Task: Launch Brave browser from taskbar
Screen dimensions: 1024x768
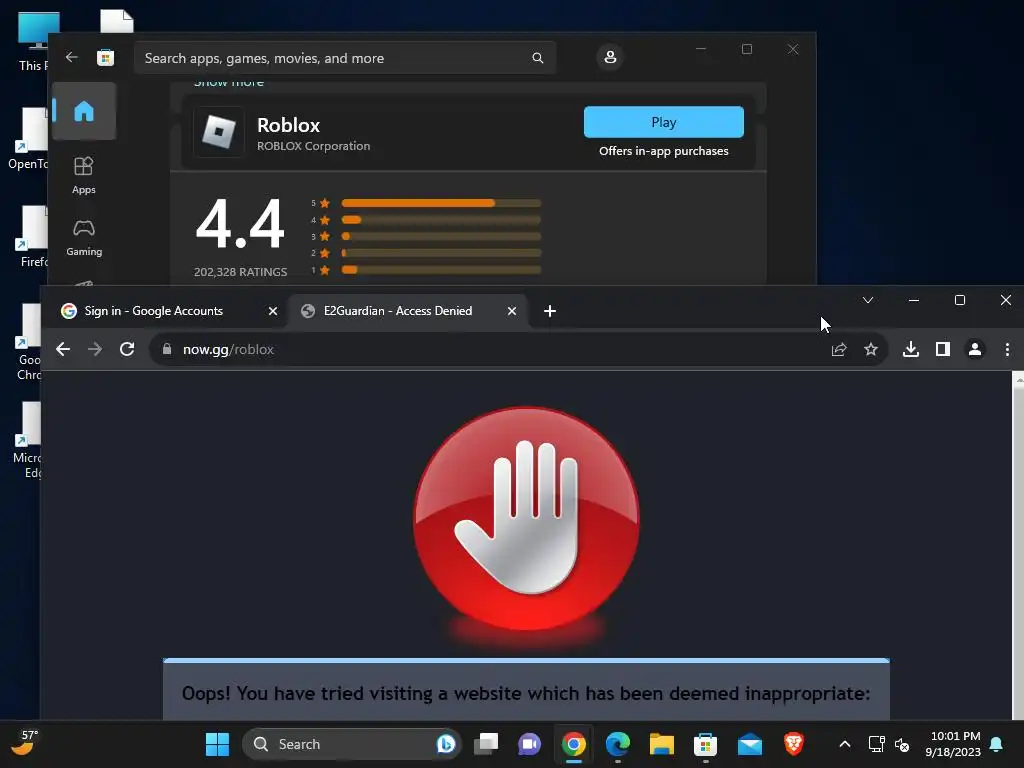Action: 793,744
